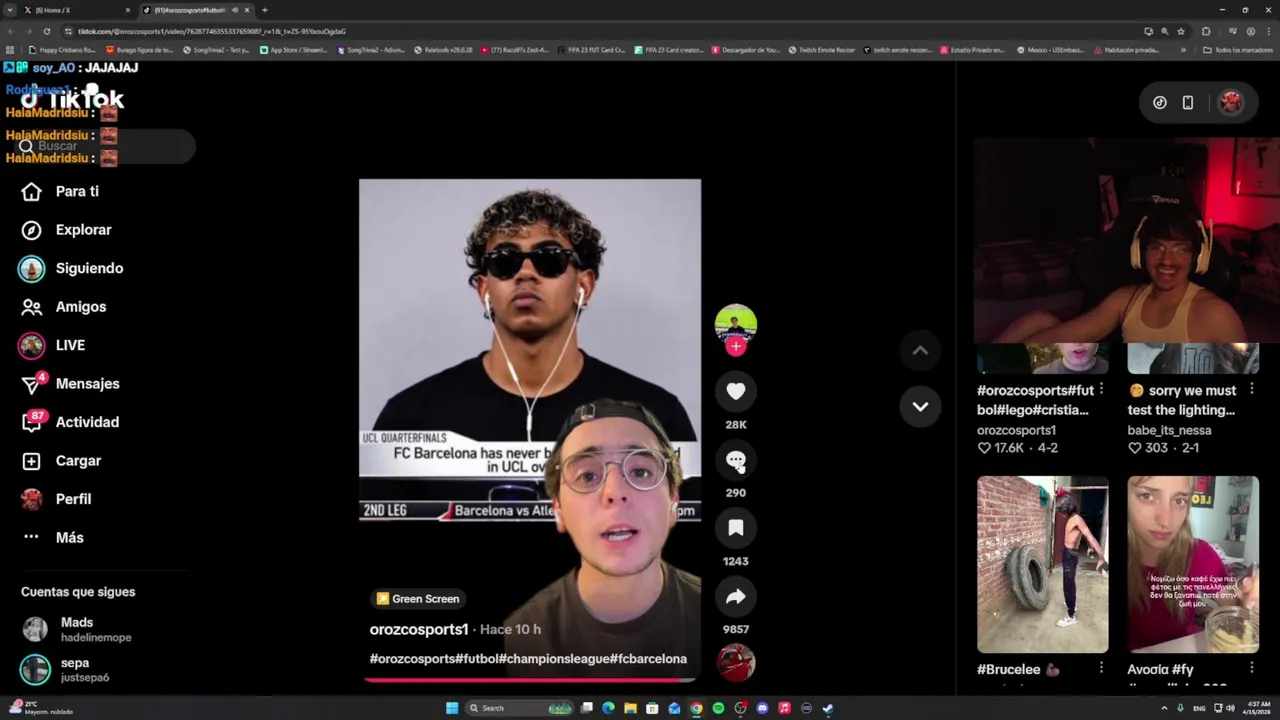
Task: Go to the next video with the down arrow
Action: pos(920,406)
